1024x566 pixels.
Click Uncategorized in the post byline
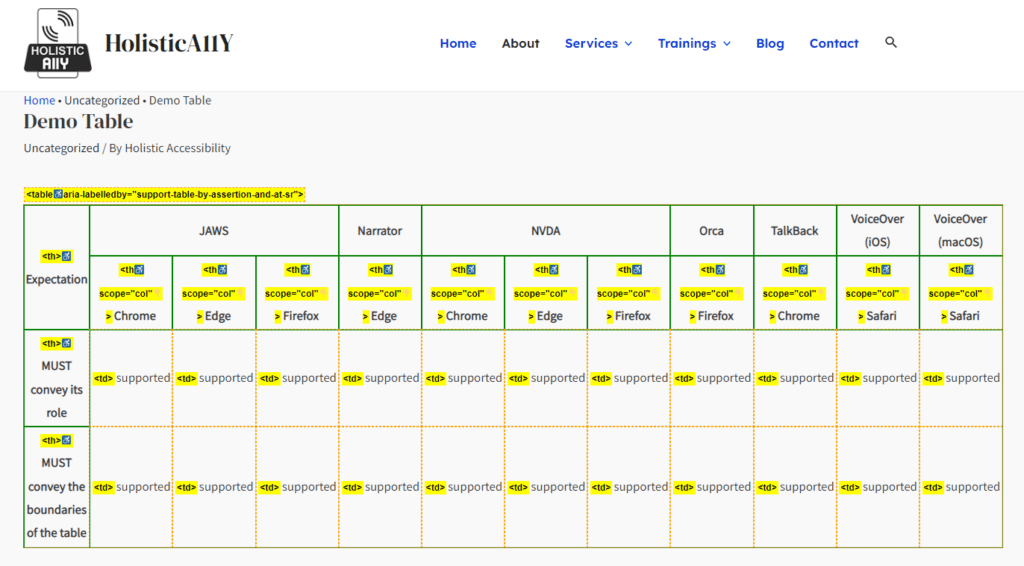click(61, 148)
